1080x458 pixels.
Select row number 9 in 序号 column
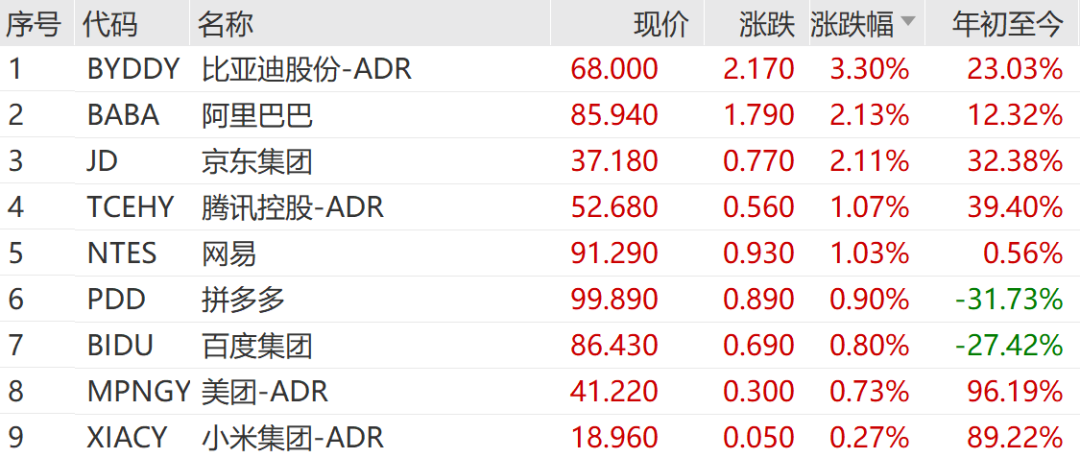pos(15,437)
